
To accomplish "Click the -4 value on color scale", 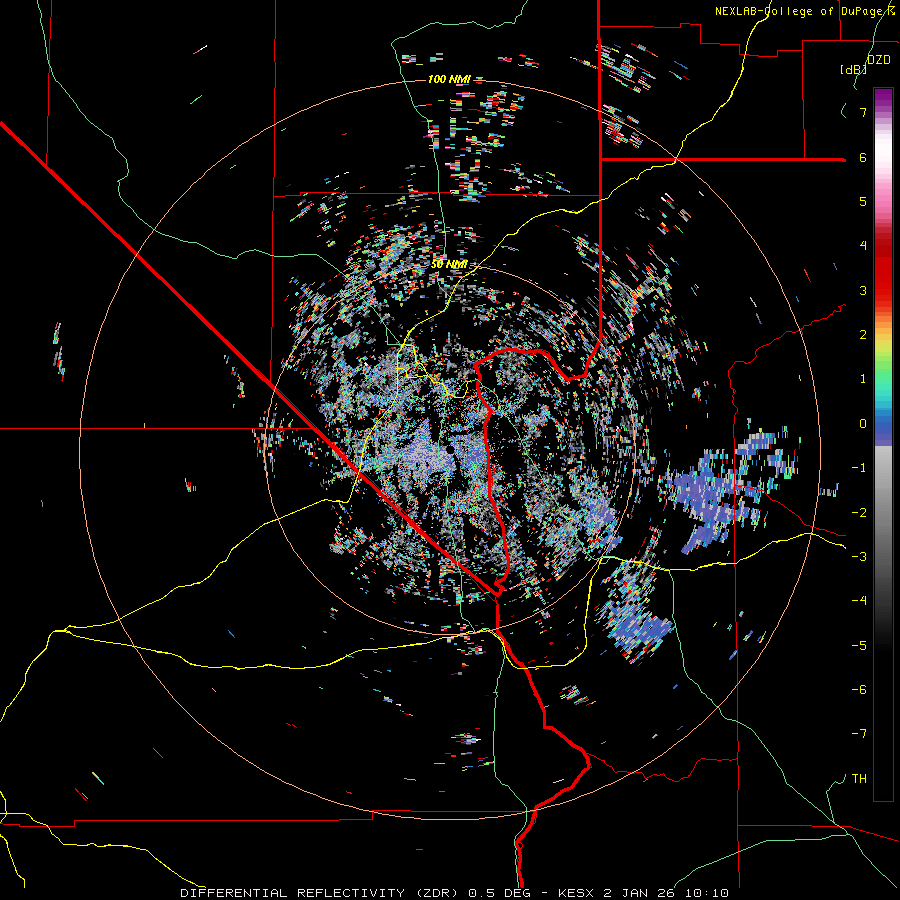I will [x=859, y=601].
